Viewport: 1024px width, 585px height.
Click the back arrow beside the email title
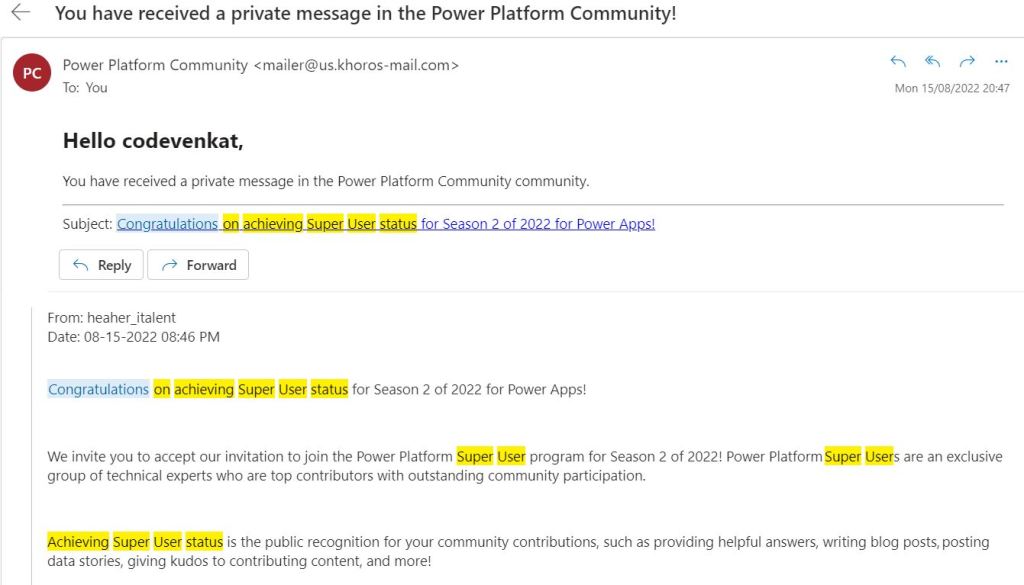(x=20, y=13)
